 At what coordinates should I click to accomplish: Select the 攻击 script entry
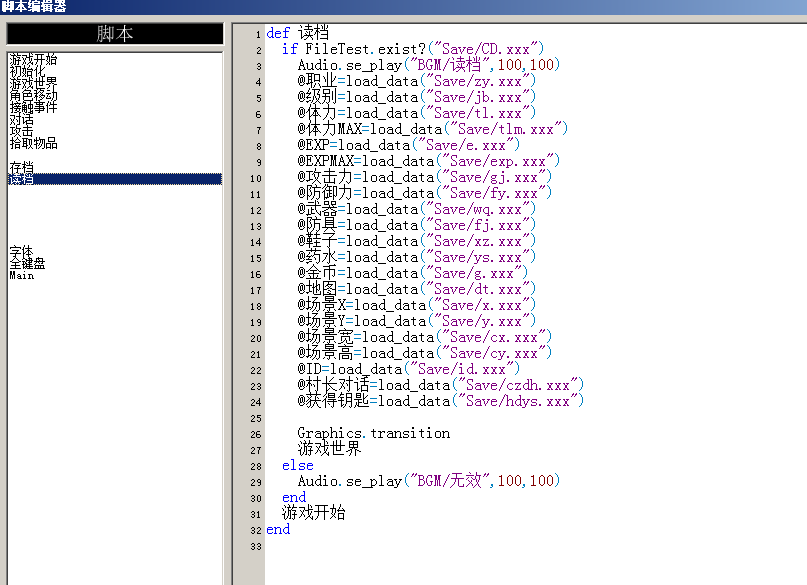pyautogui.click(x=22, y=131)
